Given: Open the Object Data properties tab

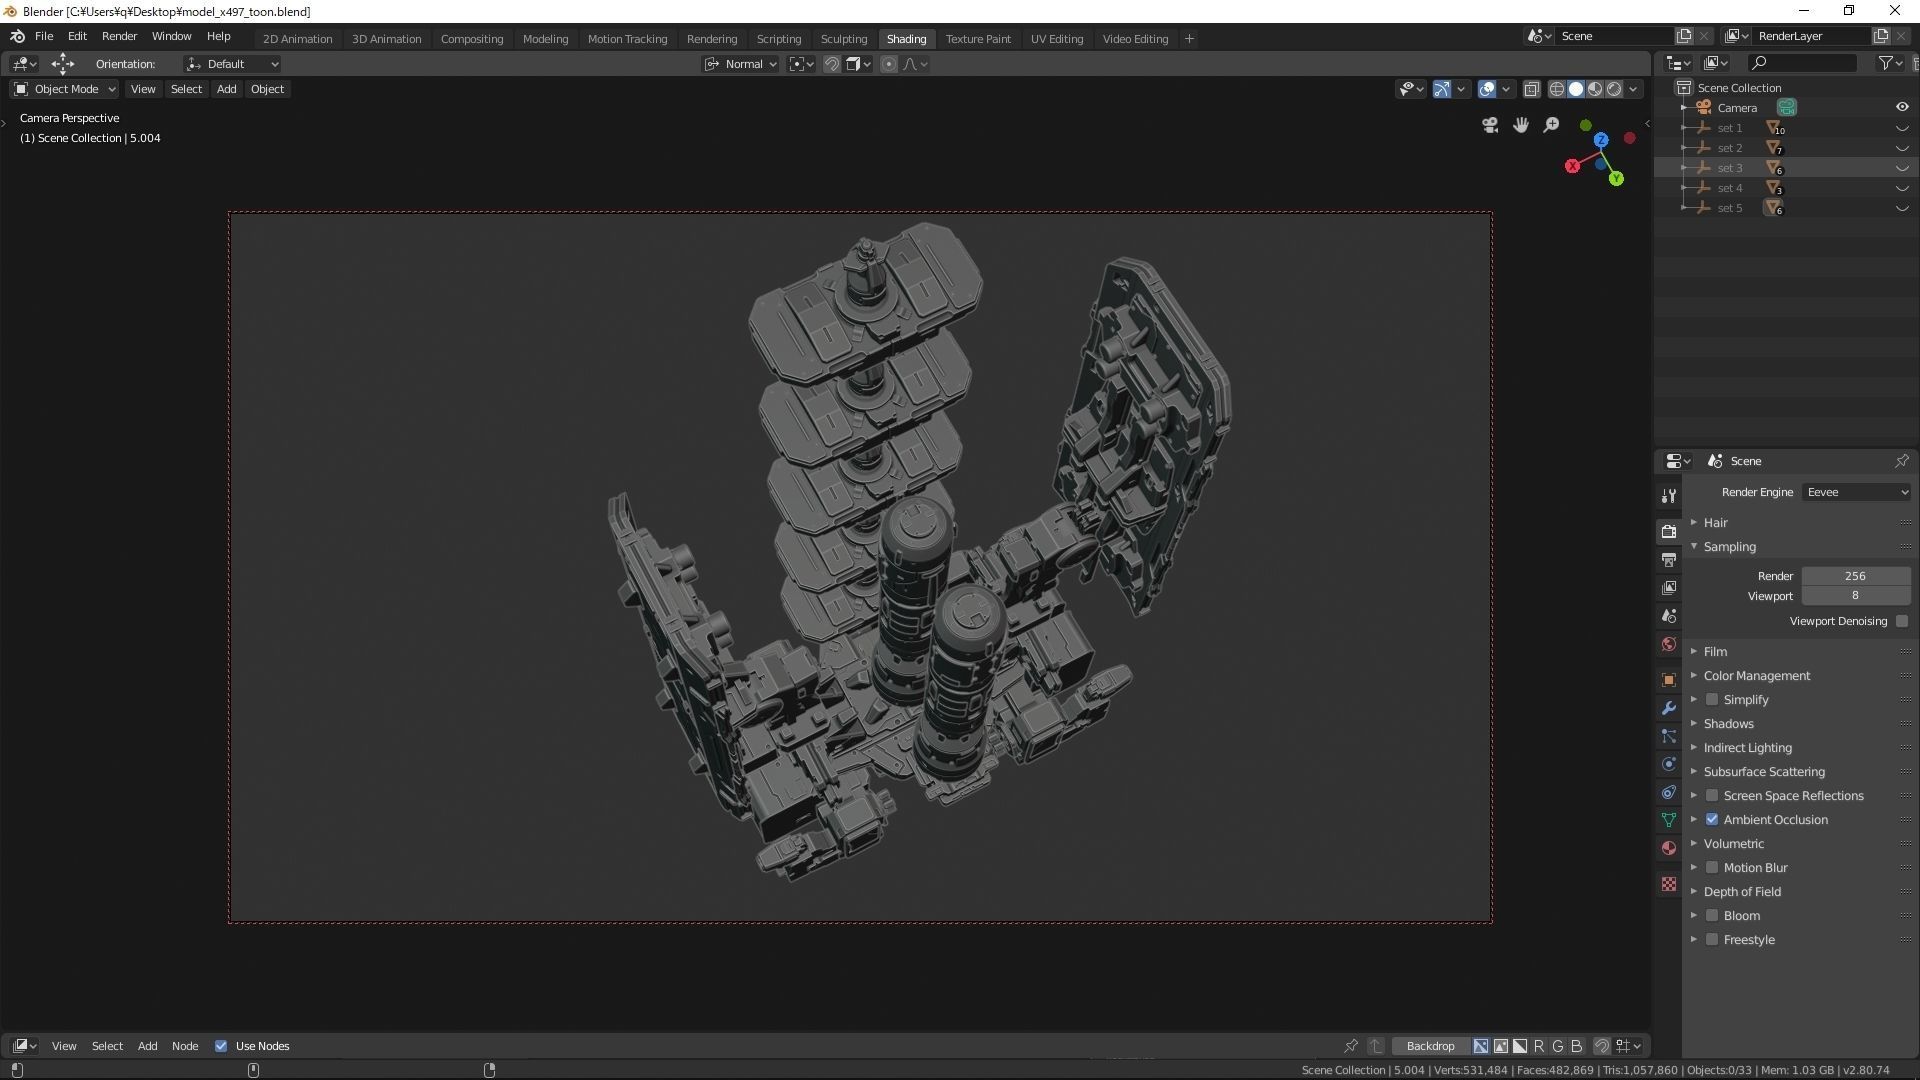Looking at the screenshot, I should point(1668,820).
